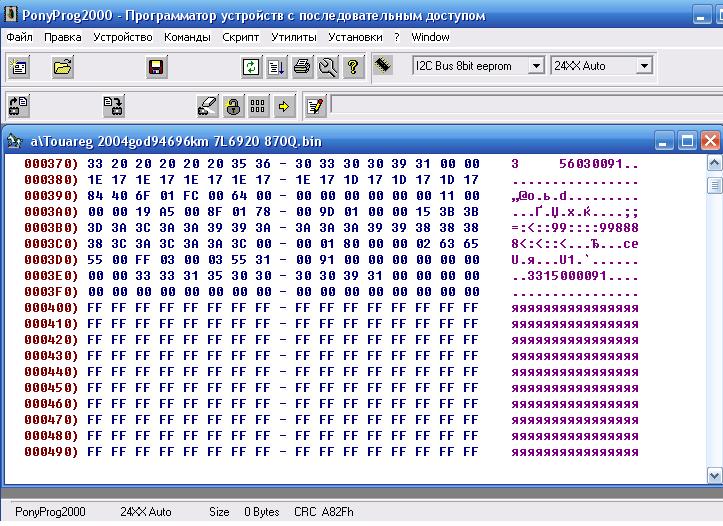Click PonyProg2000 label in status bar
This screenshot has height=526, width=723.
coord(50,512)
